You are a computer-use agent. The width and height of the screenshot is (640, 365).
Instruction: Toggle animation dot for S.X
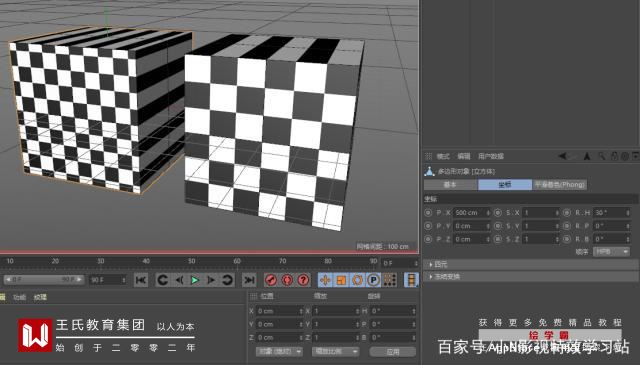click(498, 213)
